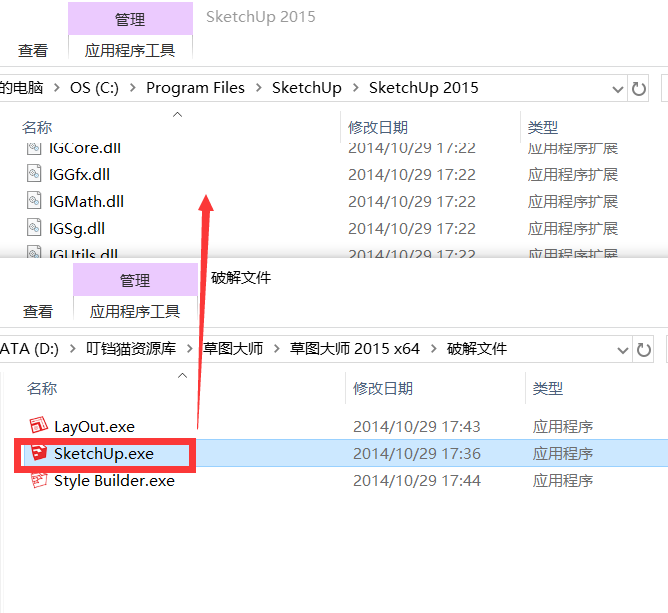Click 应用程序 type cell of LayOut.exe
Image resolution: width=668 pixels, height=613 pixels.
563,426
